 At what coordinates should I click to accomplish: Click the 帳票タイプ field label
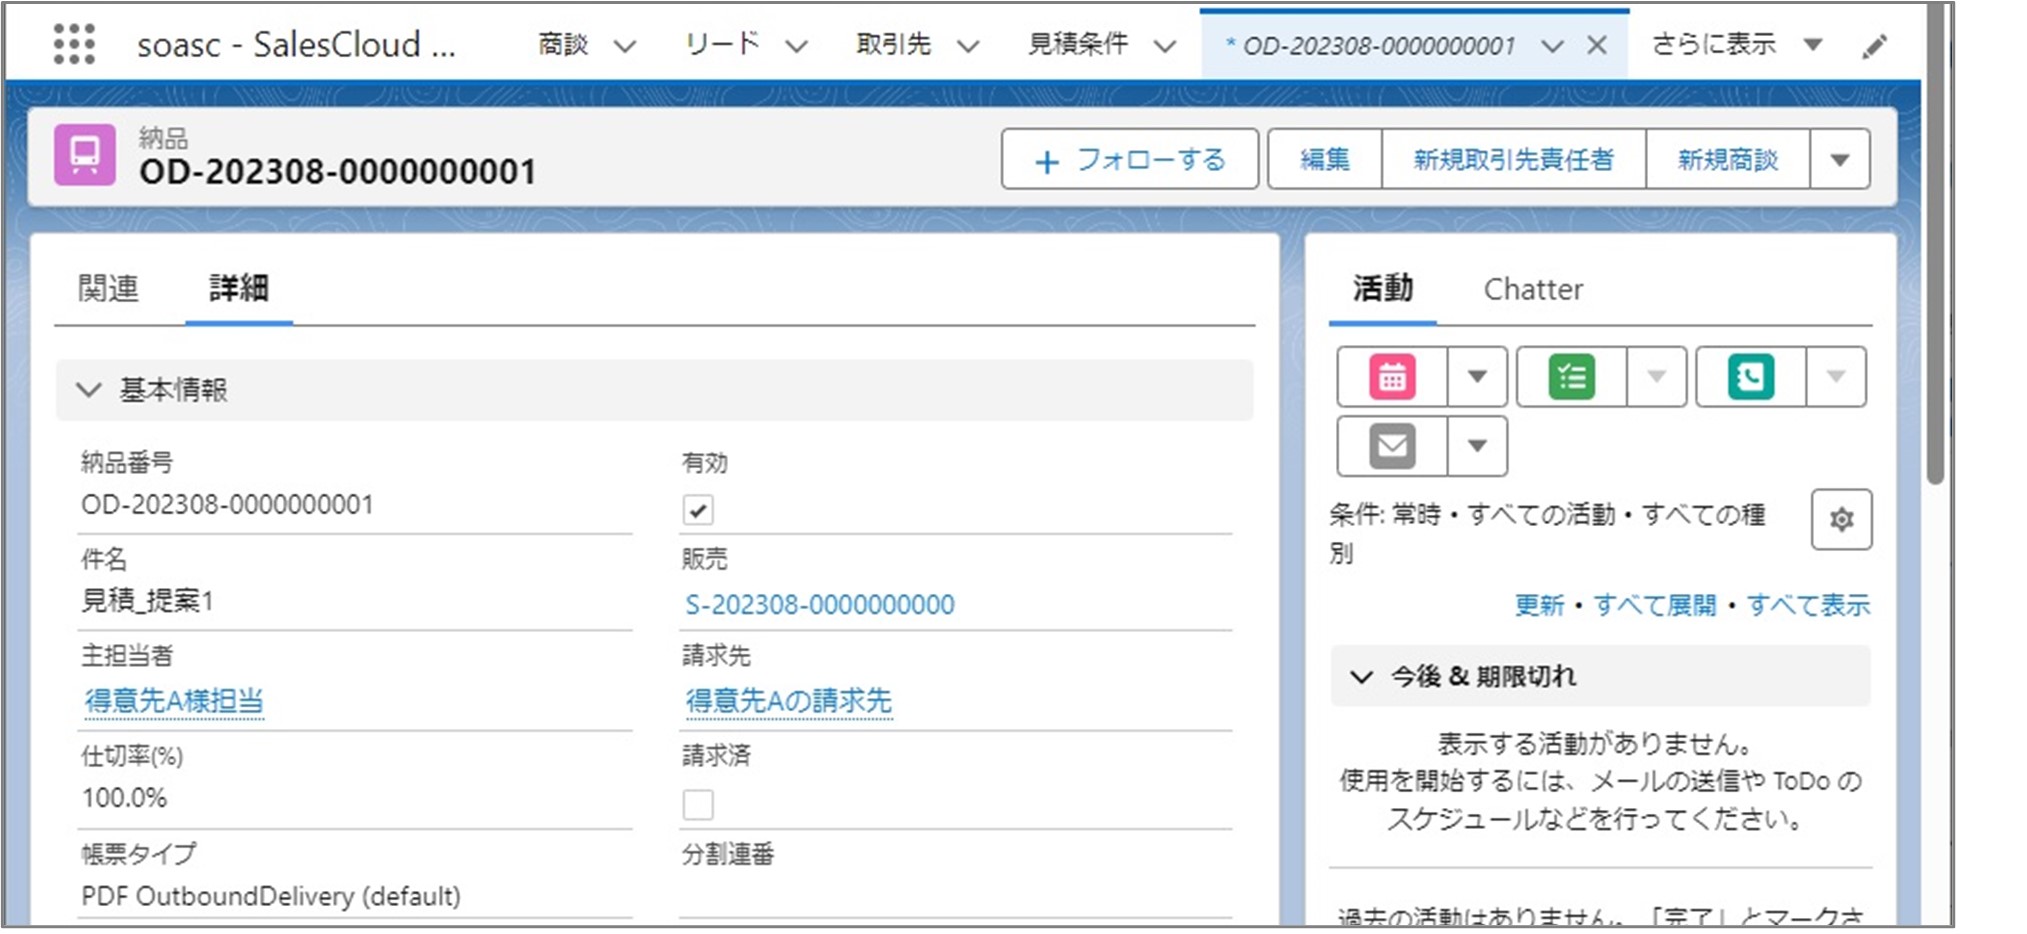[x=139, y=854]
